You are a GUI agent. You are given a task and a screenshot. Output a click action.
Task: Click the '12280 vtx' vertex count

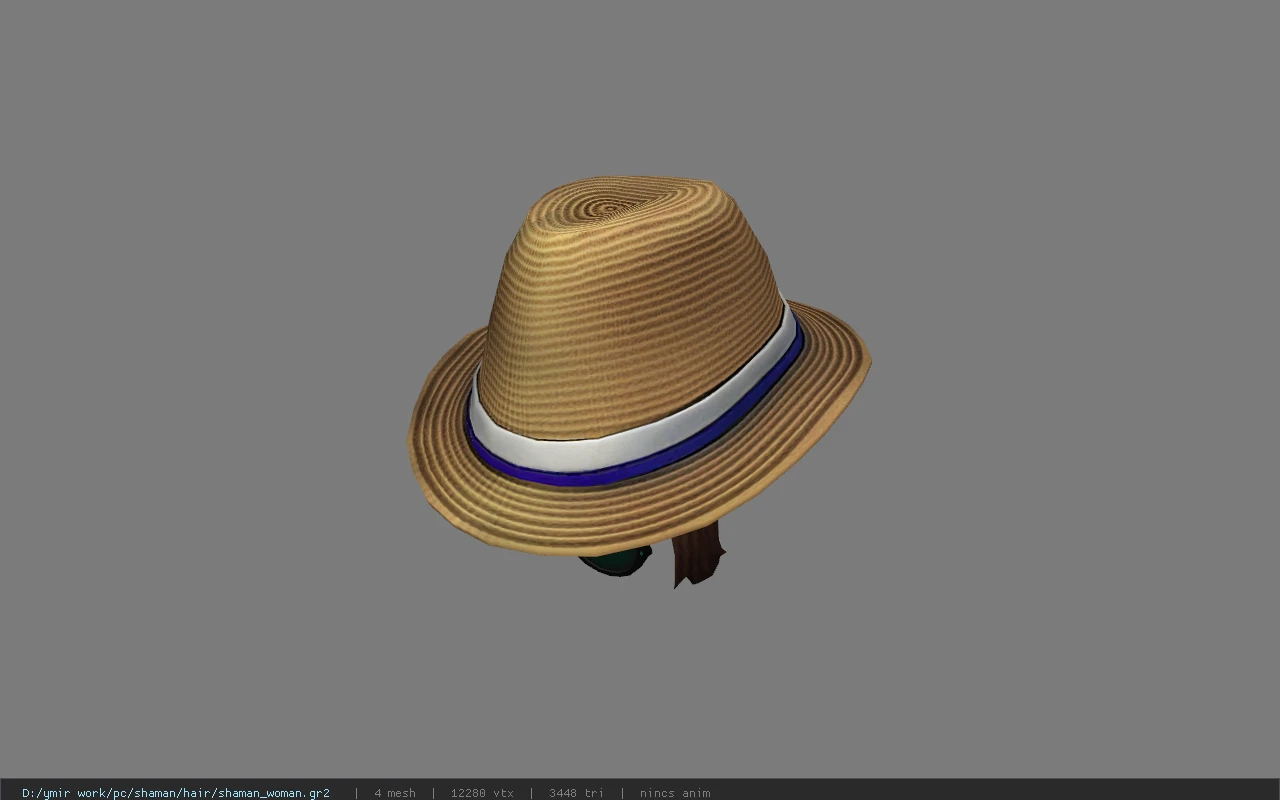(482, 793)
